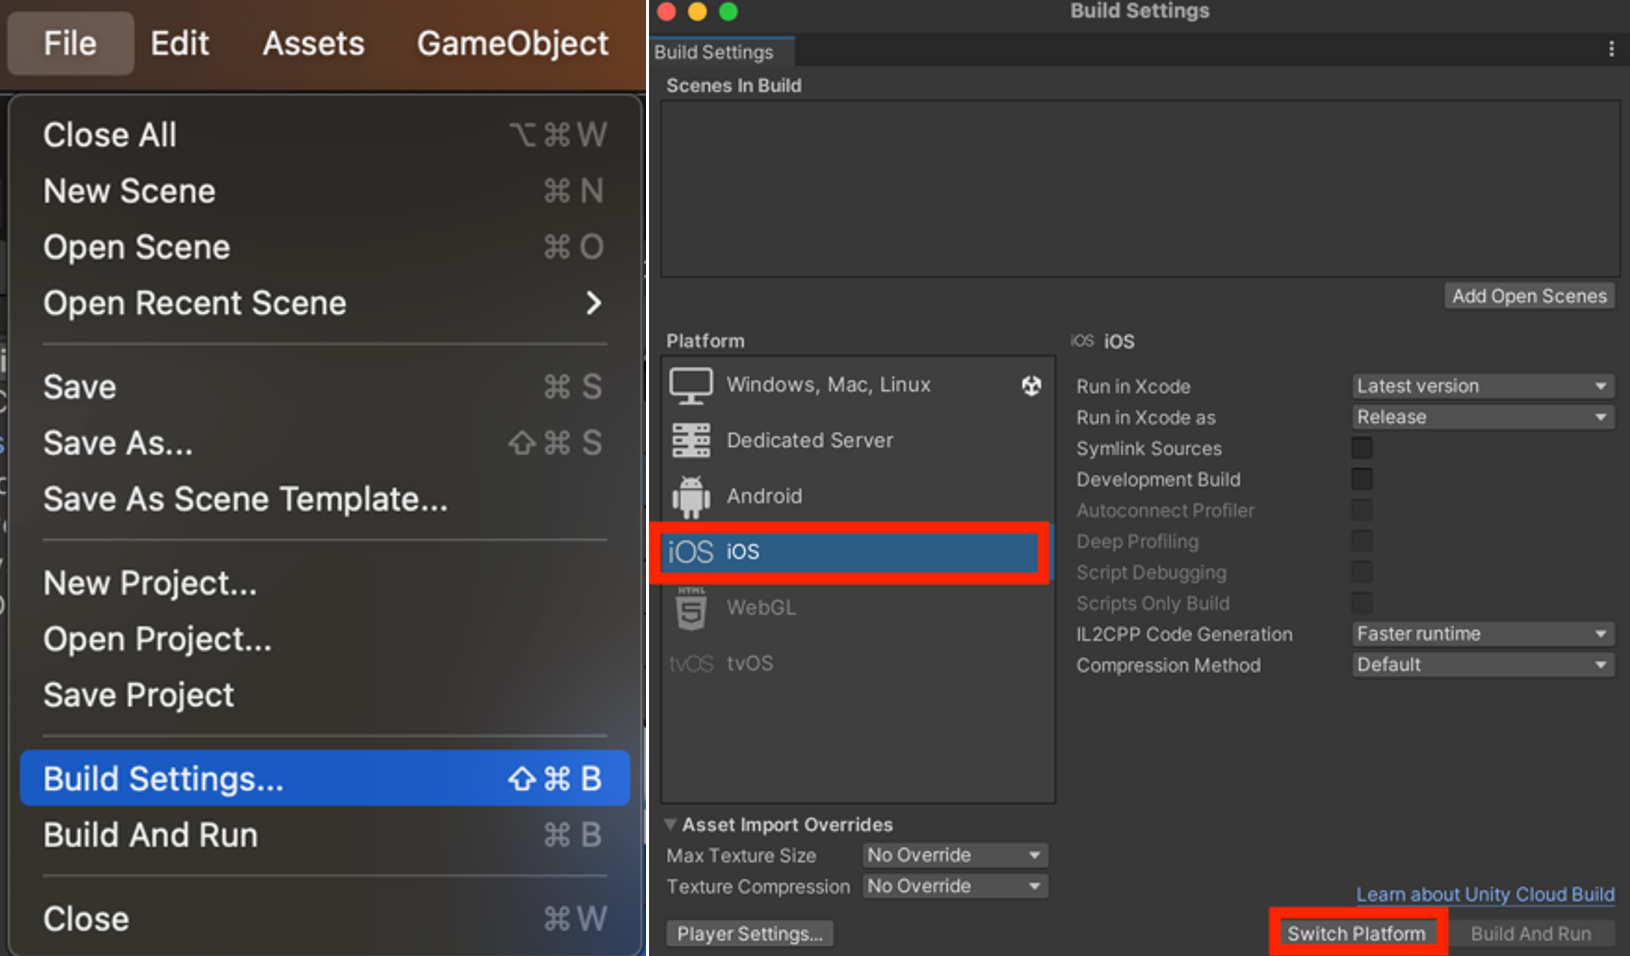The height and width of the screenshot is (956, 1630).
Task: Click the Player Settings button
Action: (x=750, y=933)
